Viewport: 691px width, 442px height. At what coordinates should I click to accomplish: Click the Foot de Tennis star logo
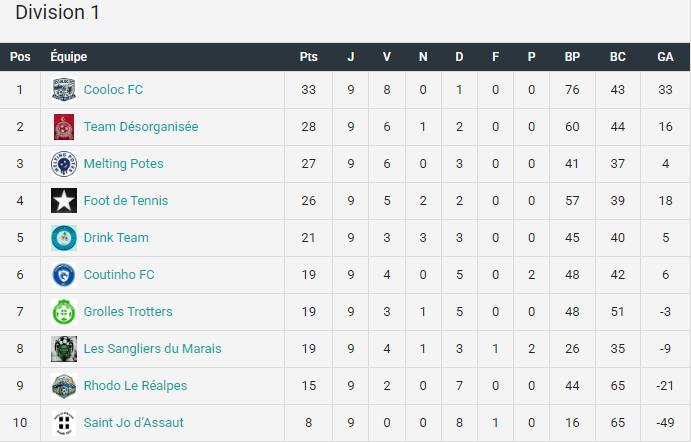(64, 201)
